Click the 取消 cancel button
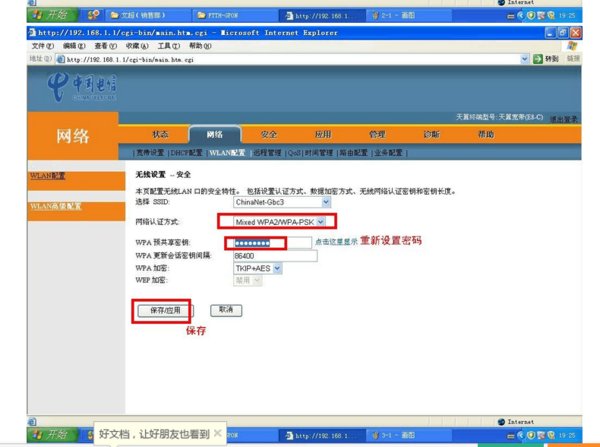The image size is (600, 447). [226, 310]
